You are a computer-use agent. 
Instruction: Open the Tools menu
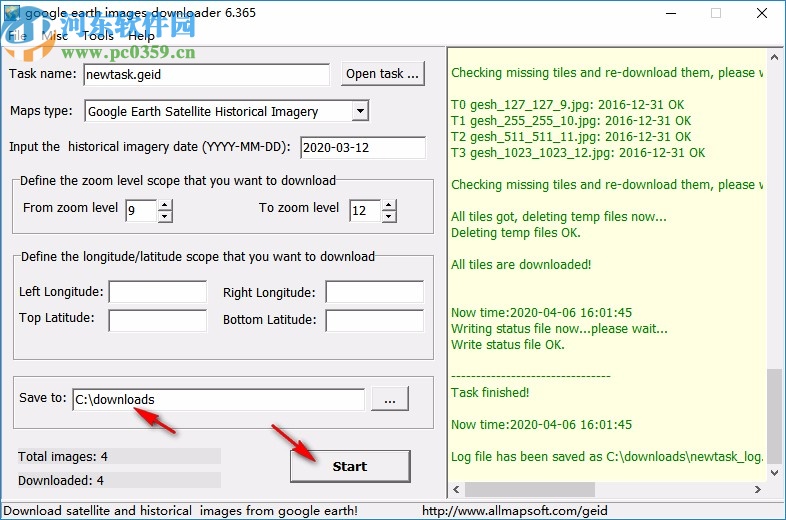(x=98, y=36)
